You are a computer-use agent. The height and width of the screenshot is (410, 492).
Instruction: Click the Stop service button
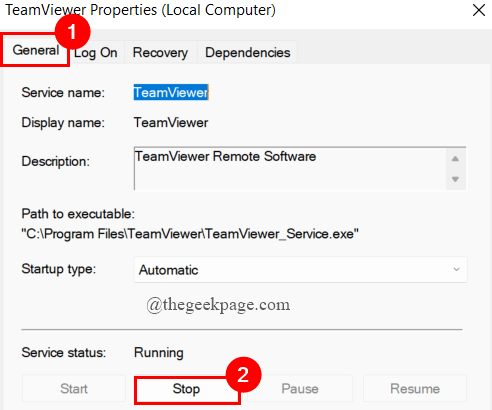click(186, 389)
